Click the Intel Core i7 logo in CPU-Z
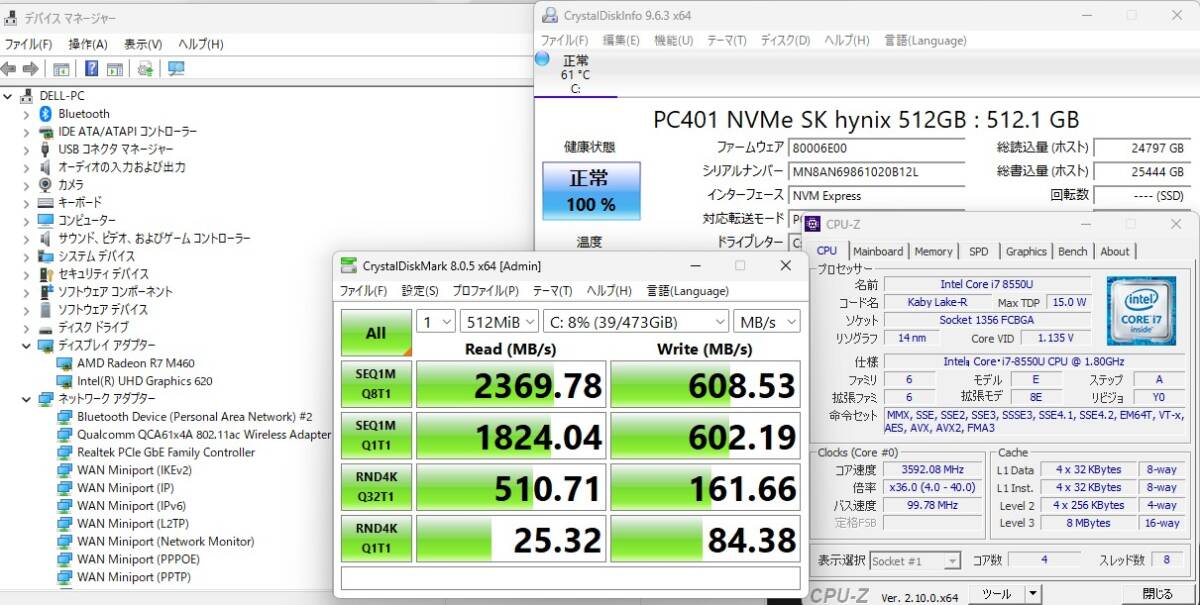The width and height of the screenshot is (1200, 605). 1143,310
